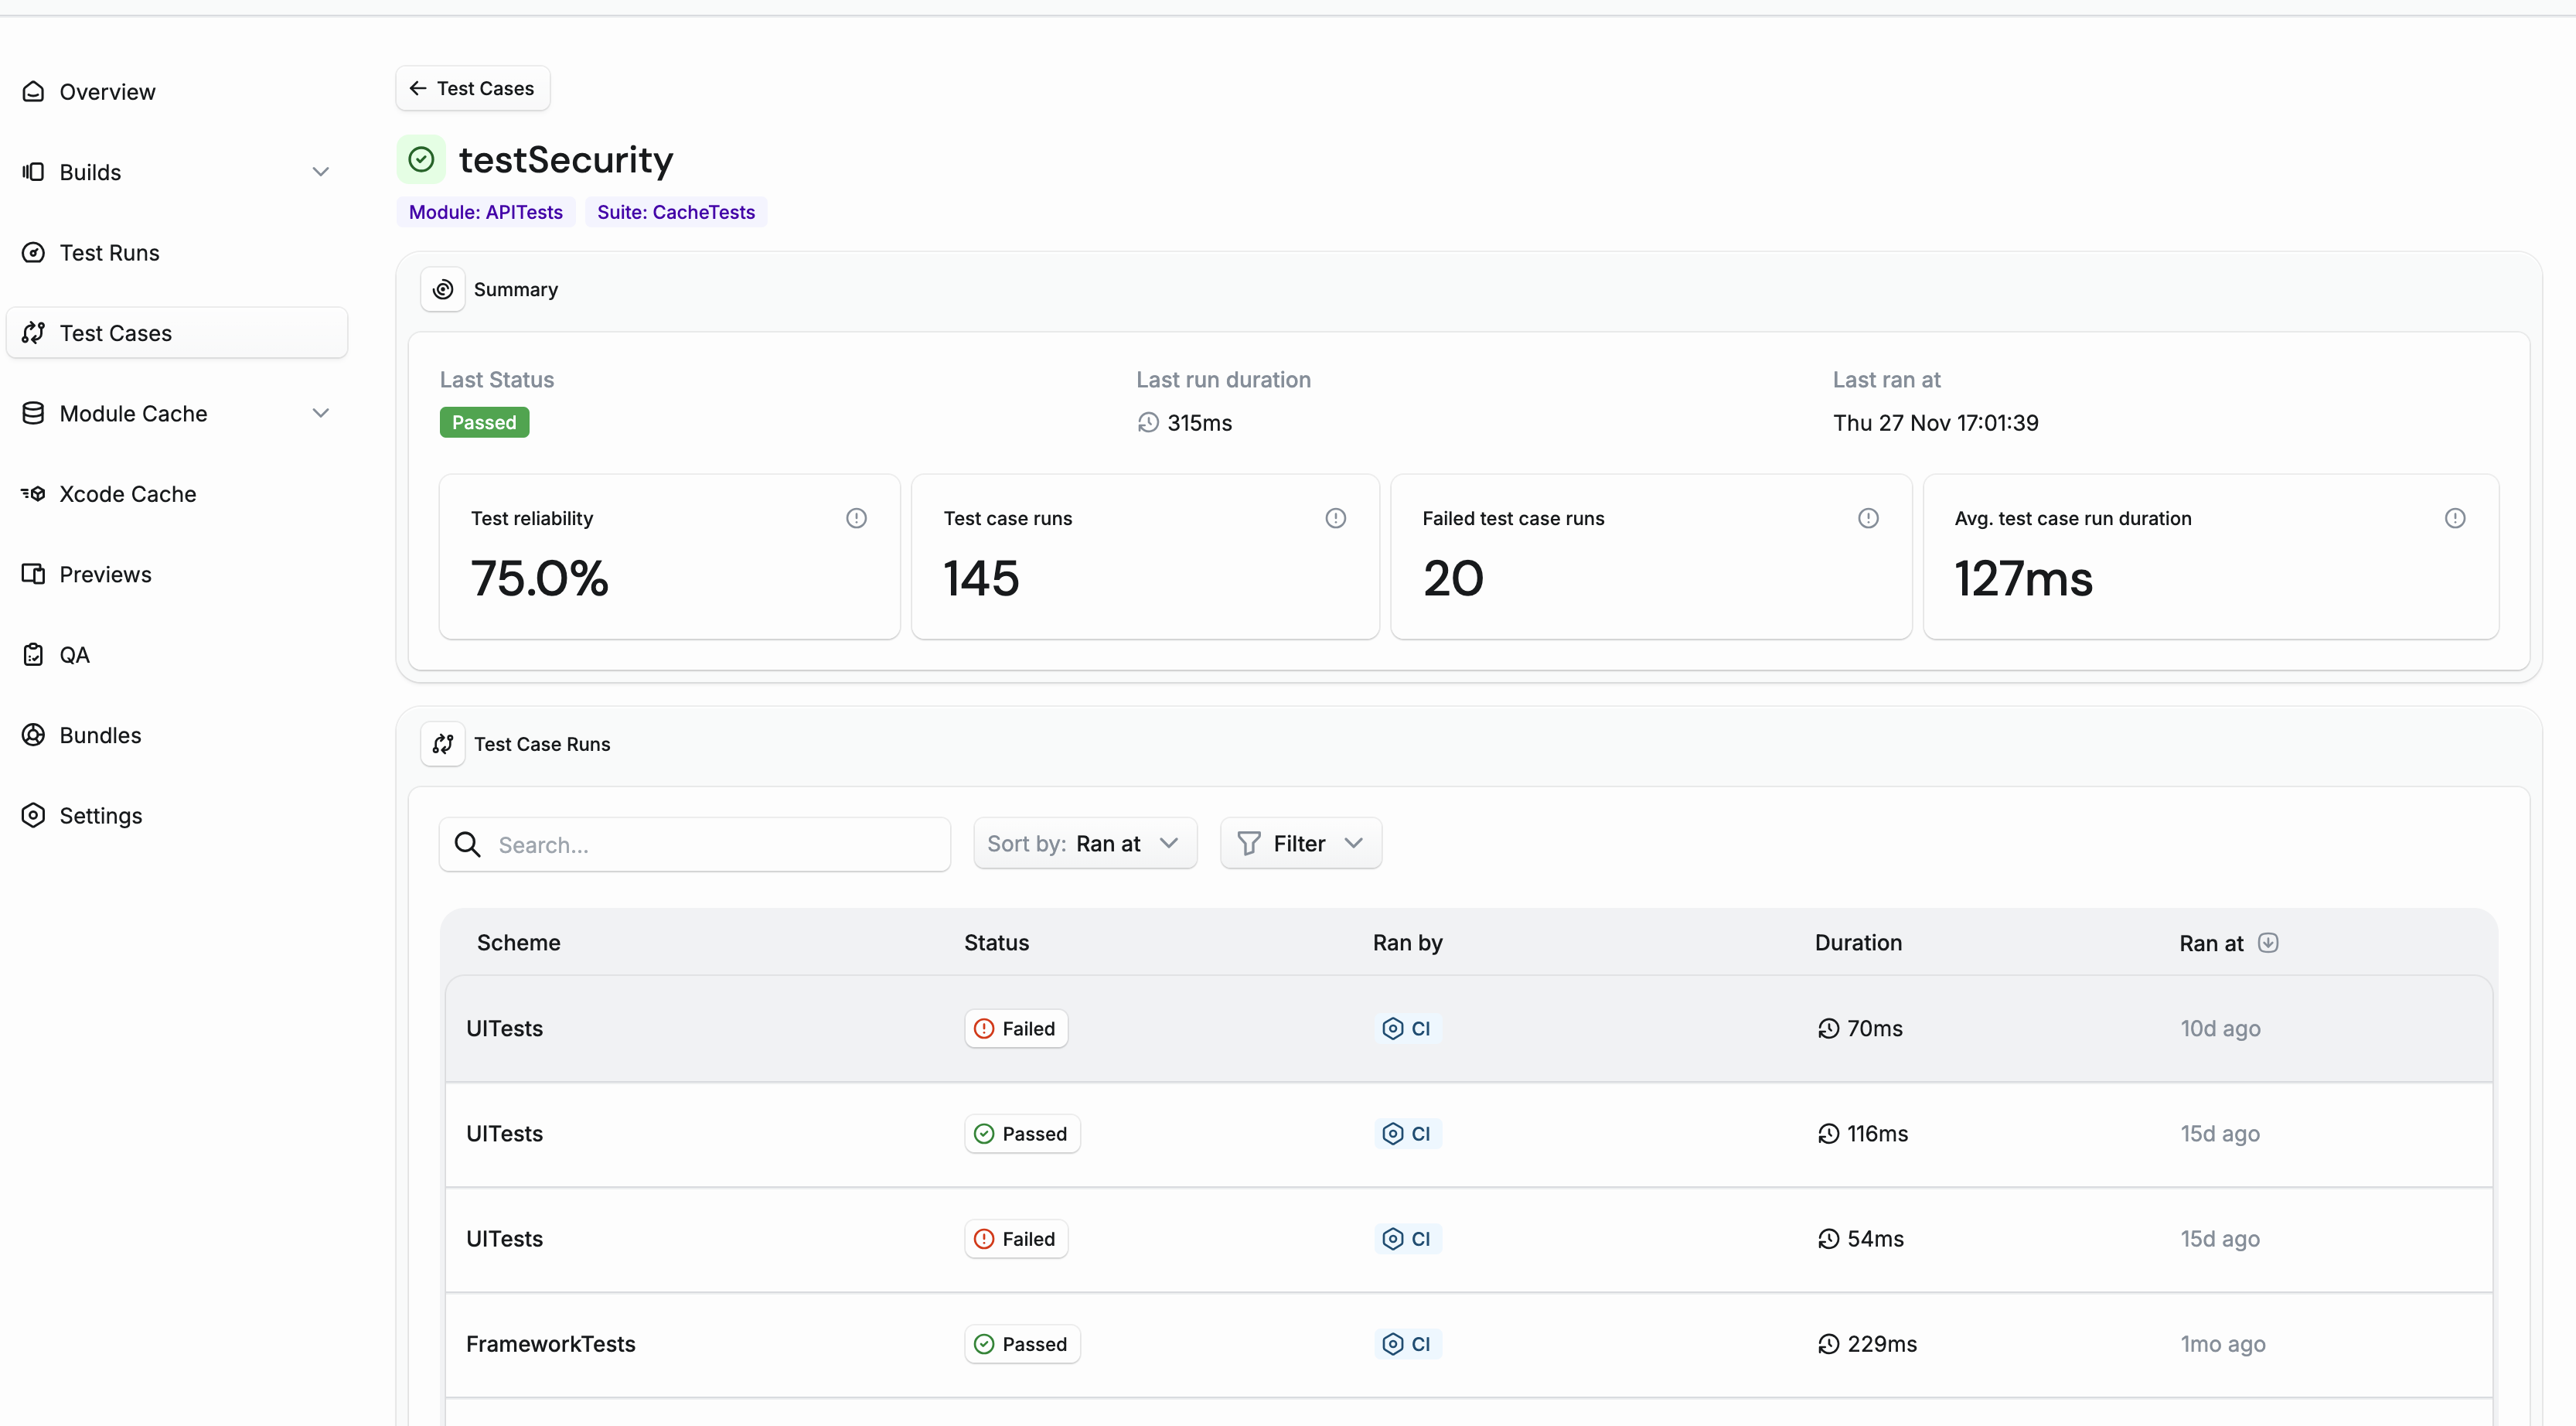Click the search magnifier icon
Image resolution: width=2576 pixels, height=1426 pixels.
pos(467,844)
